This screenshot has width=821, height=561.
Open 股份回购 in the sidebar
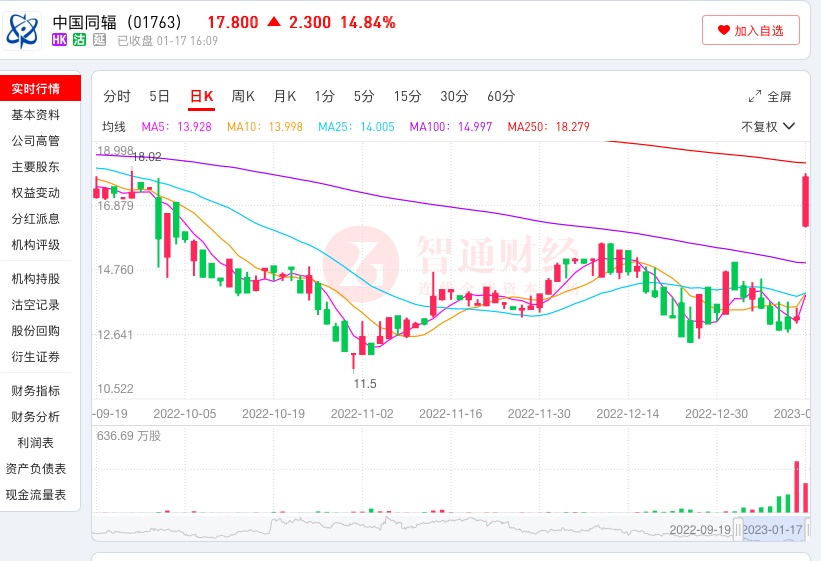click(x=36, y=331)
